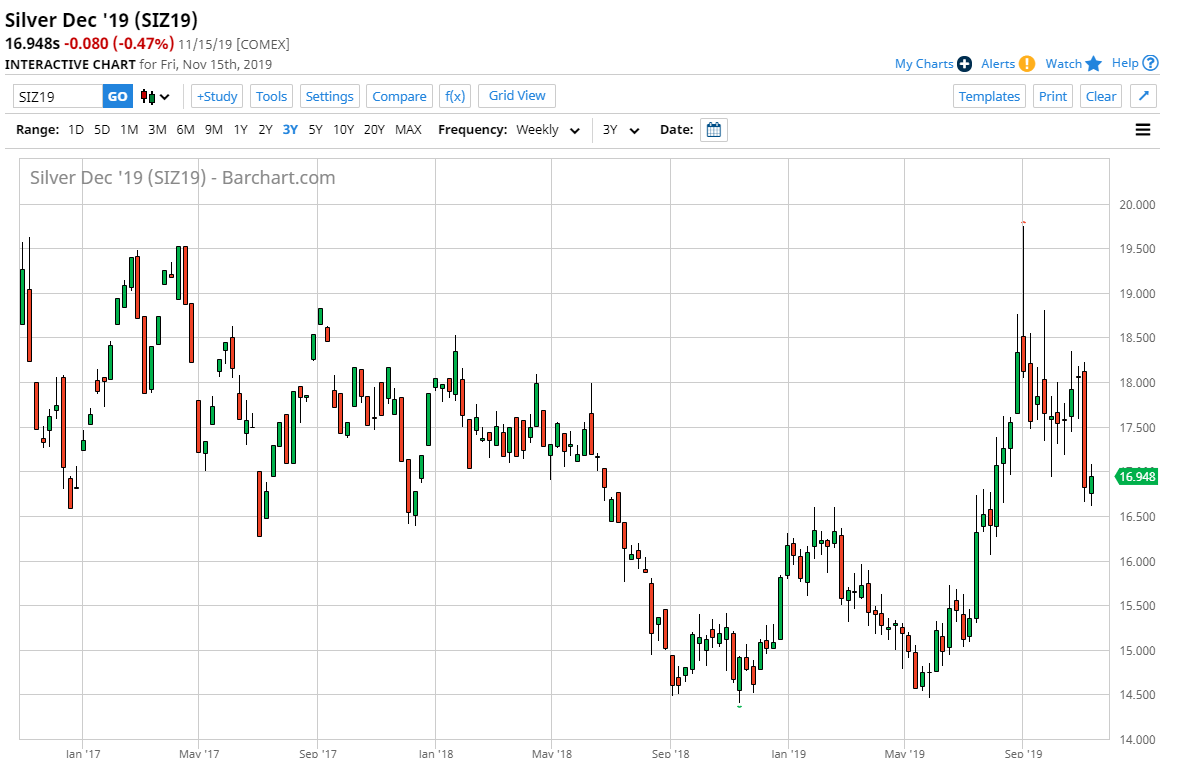
Task: Select the 9M range
Action: pos(214,130)
